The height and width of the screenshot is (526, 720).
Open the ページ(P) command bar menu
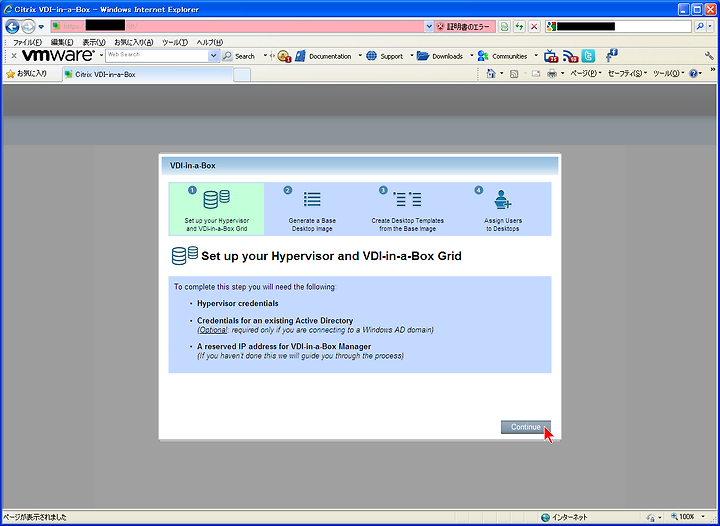586,73
